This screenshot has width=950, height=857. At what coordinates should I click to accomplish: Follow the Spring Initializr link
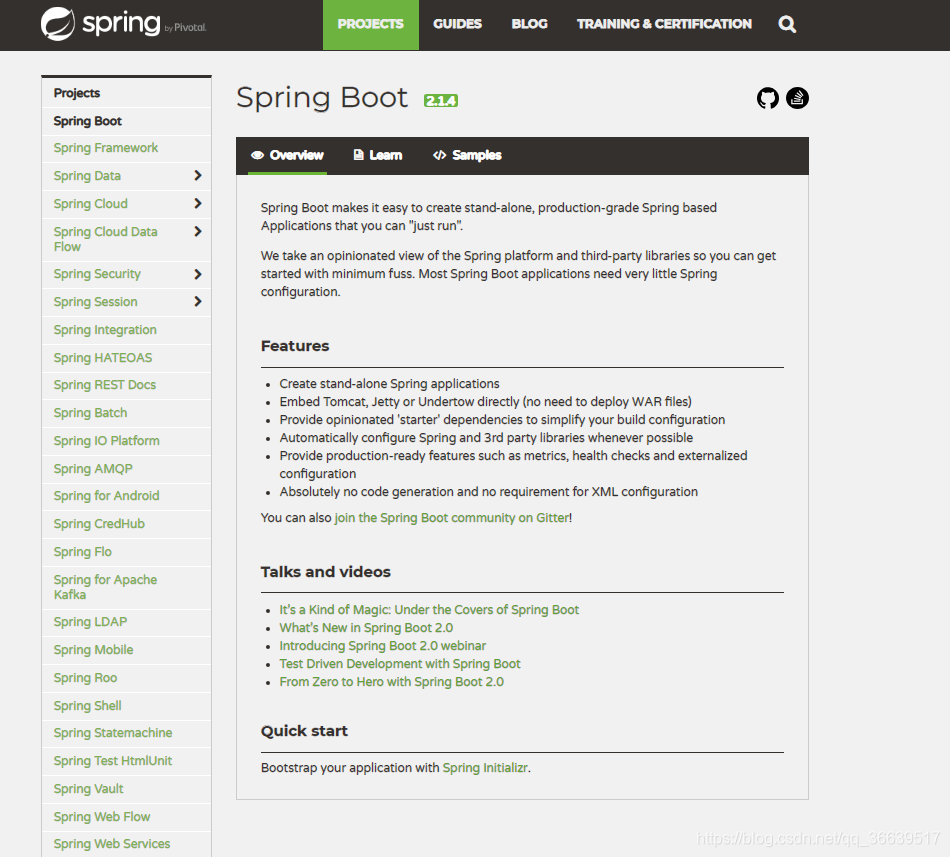[x=485, y=768]
